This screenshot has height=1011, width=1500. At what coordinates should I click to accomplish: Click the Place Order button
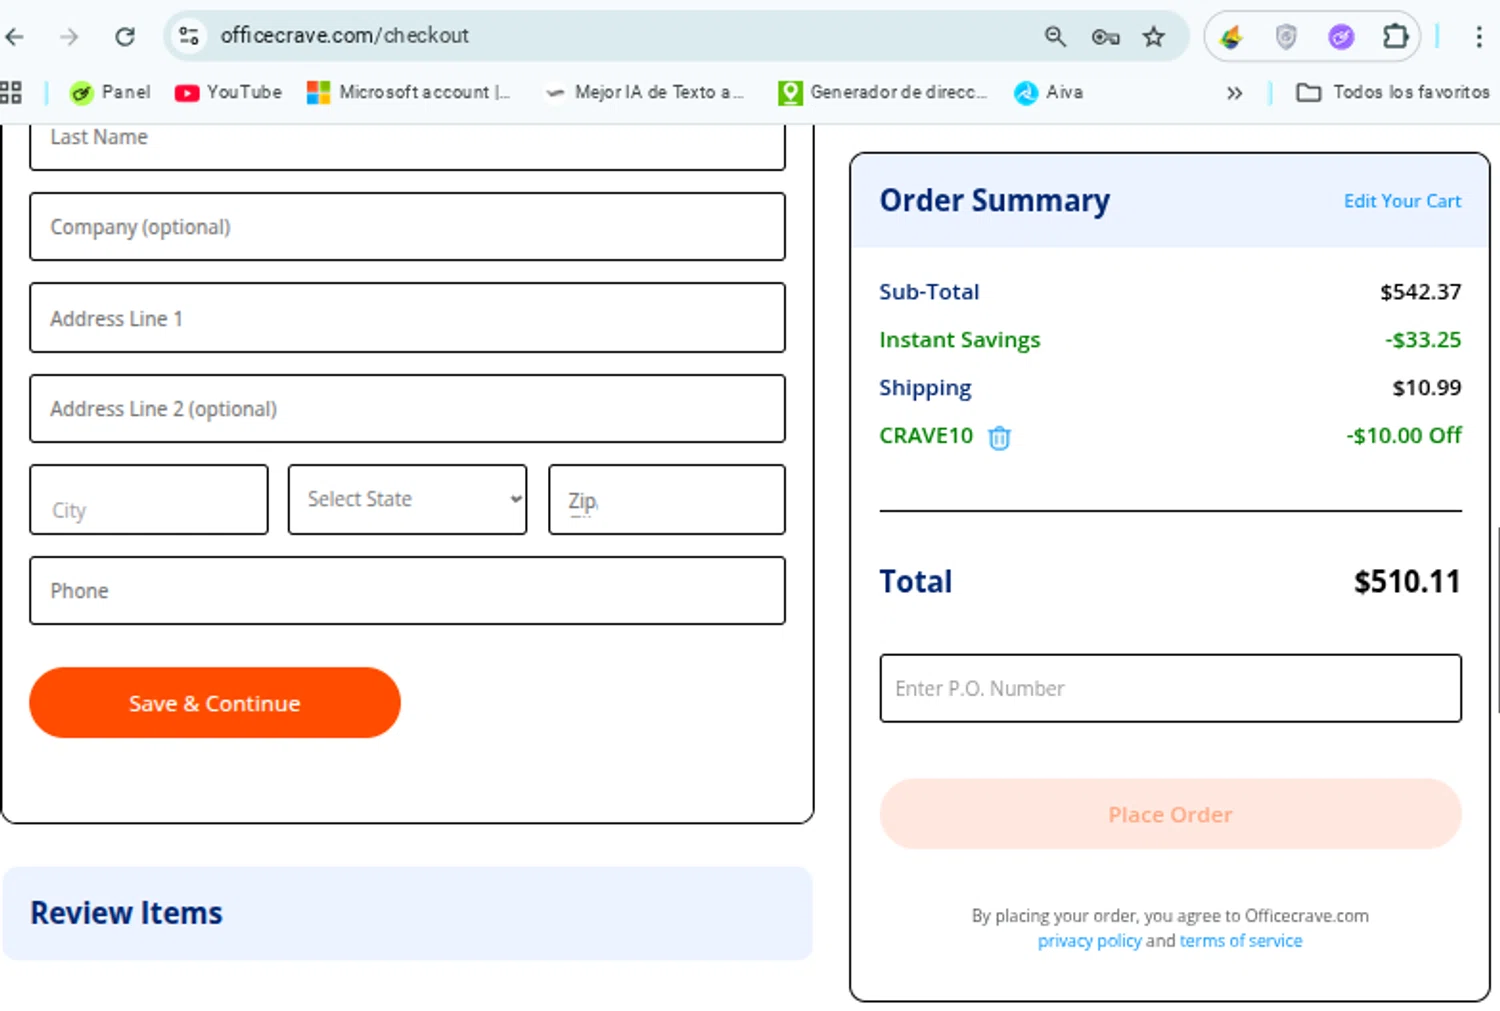1170,814
